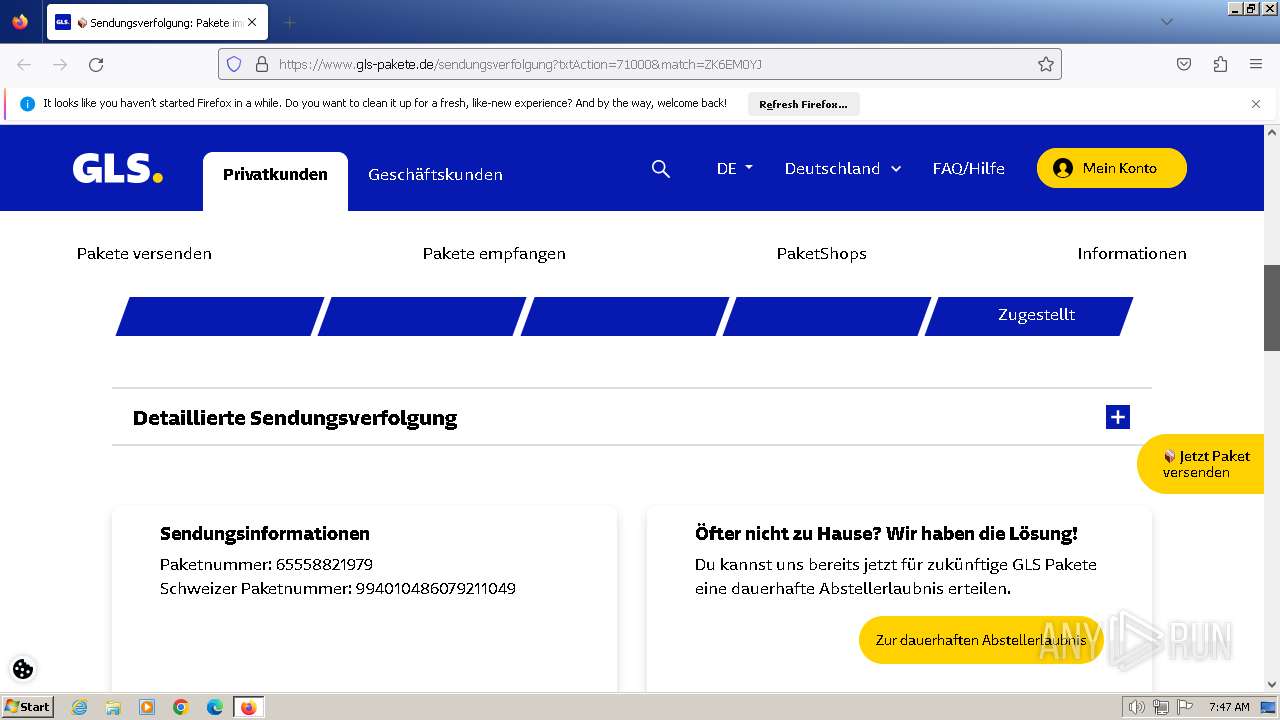Open the Pakete empfangen menu
The image size is (1280, 720).
[x=494, y=253]
